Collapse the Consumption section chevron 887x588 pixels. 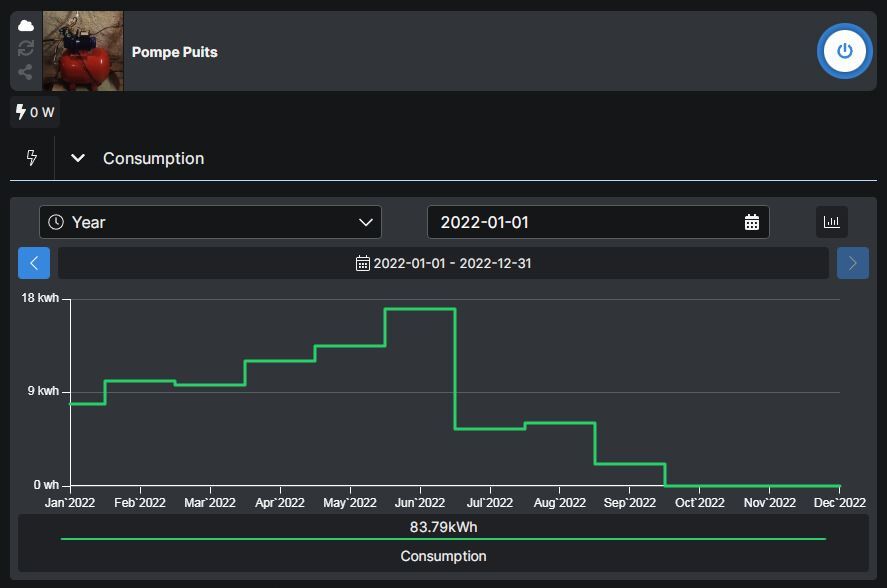click(78, 158)
